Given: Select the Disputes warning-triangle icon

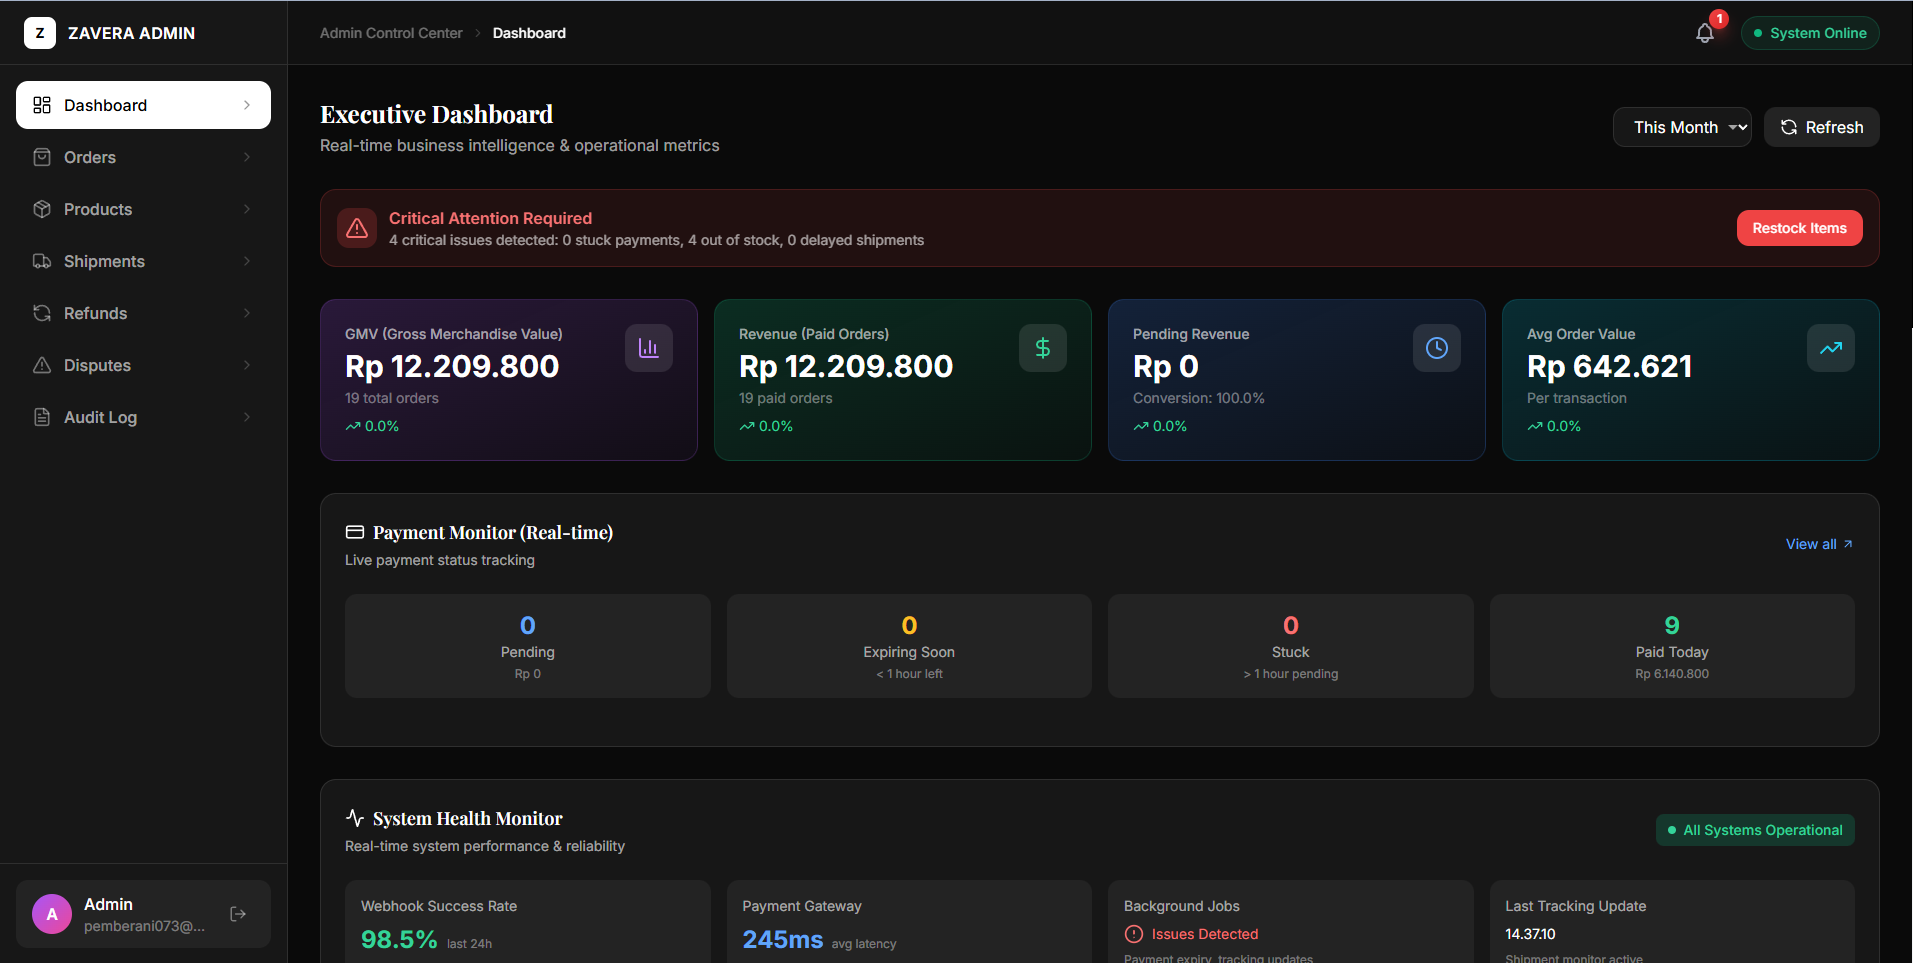Looking at the screenshot, I should (x=41, y=365).
